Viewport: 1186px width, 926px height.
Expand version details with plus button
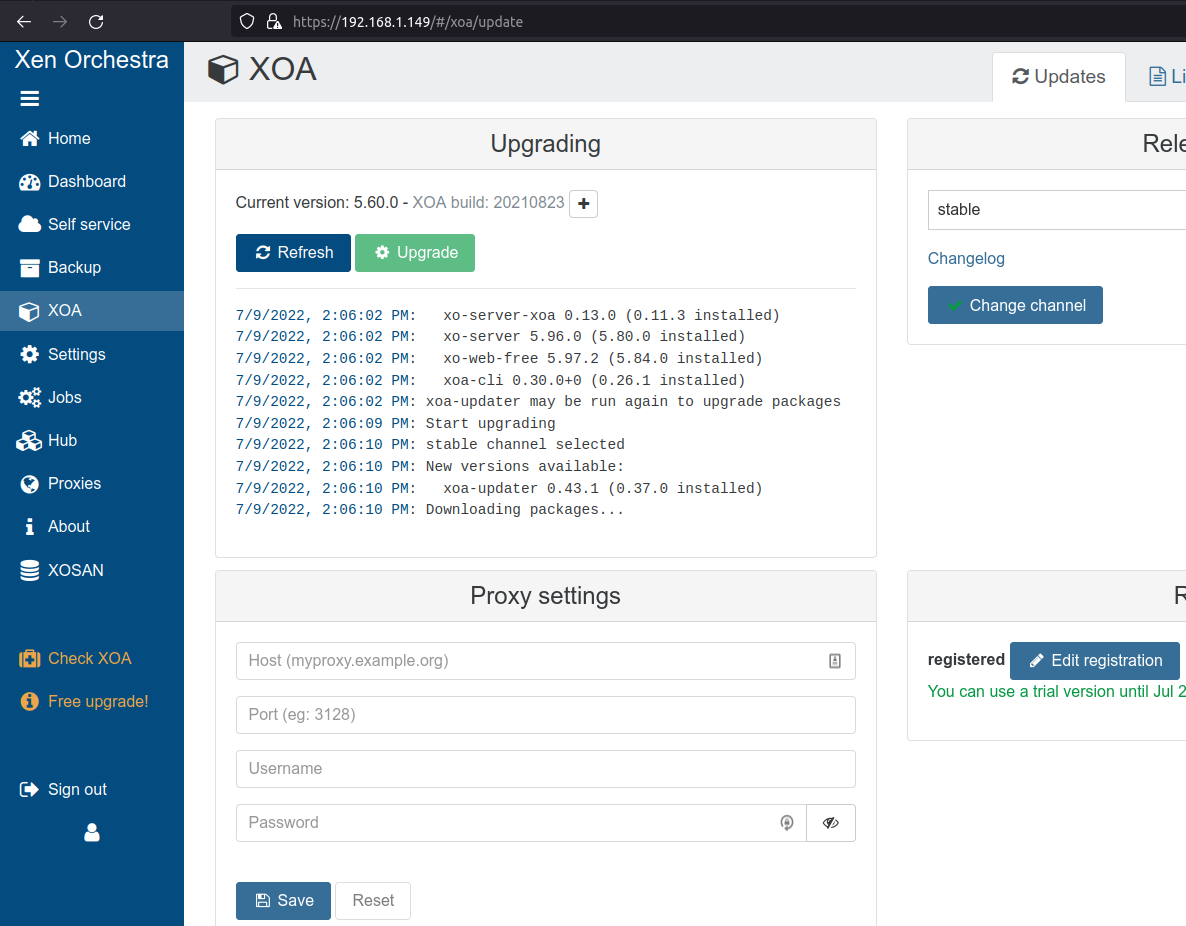tap(583, 204)
